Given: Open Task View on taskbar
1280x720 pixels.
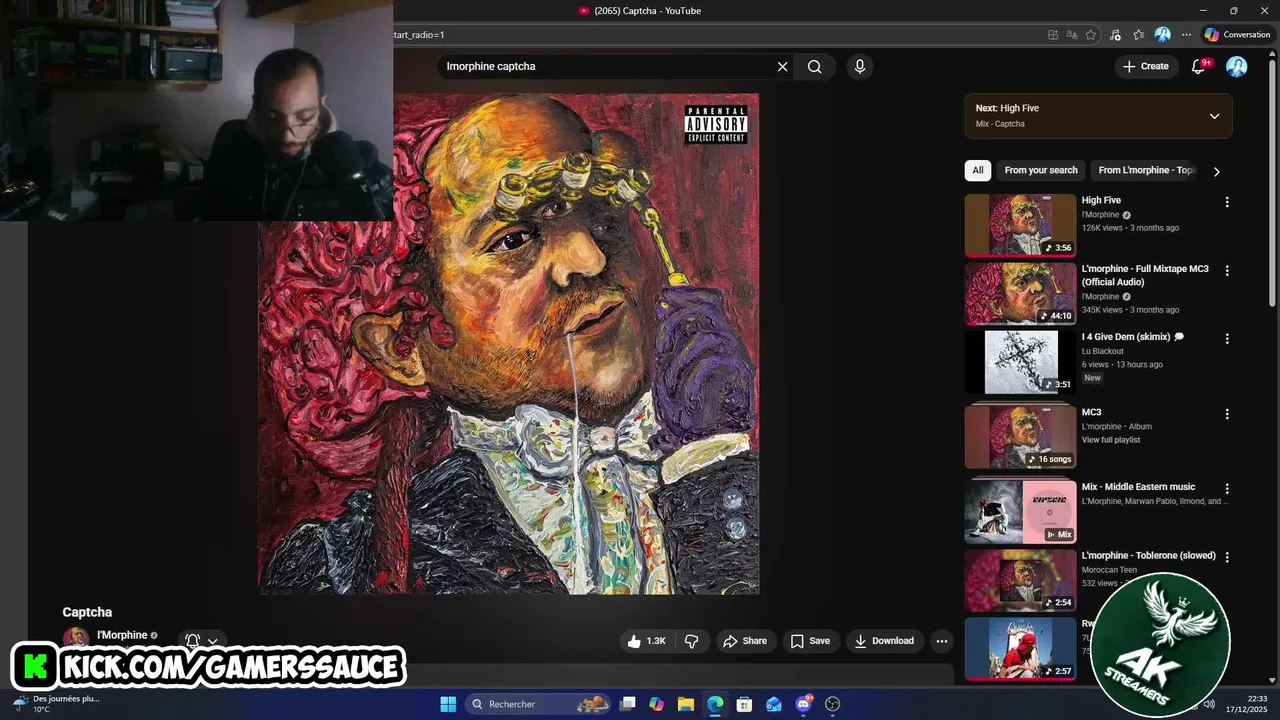Looking at the screenshot, I should tap(627, 704).
